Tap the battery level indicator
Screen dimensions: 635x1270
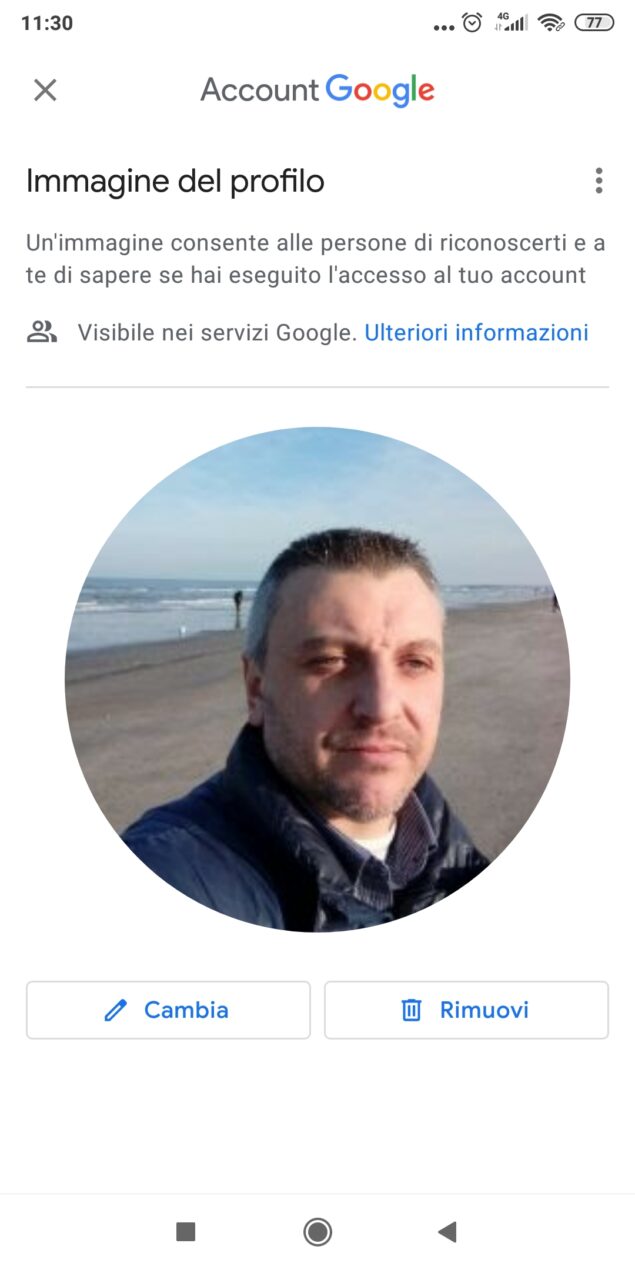pos(594,22)
